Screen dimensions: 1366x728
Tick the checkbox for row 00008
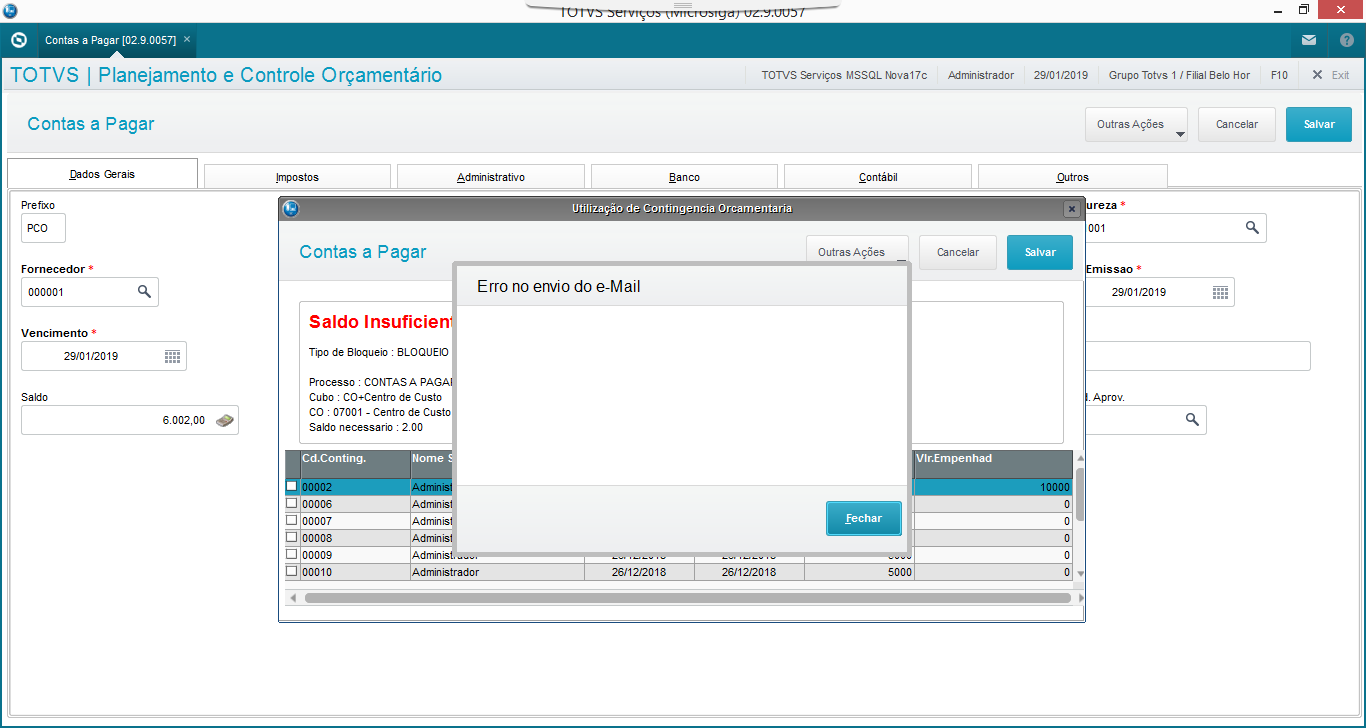(292, 537)
